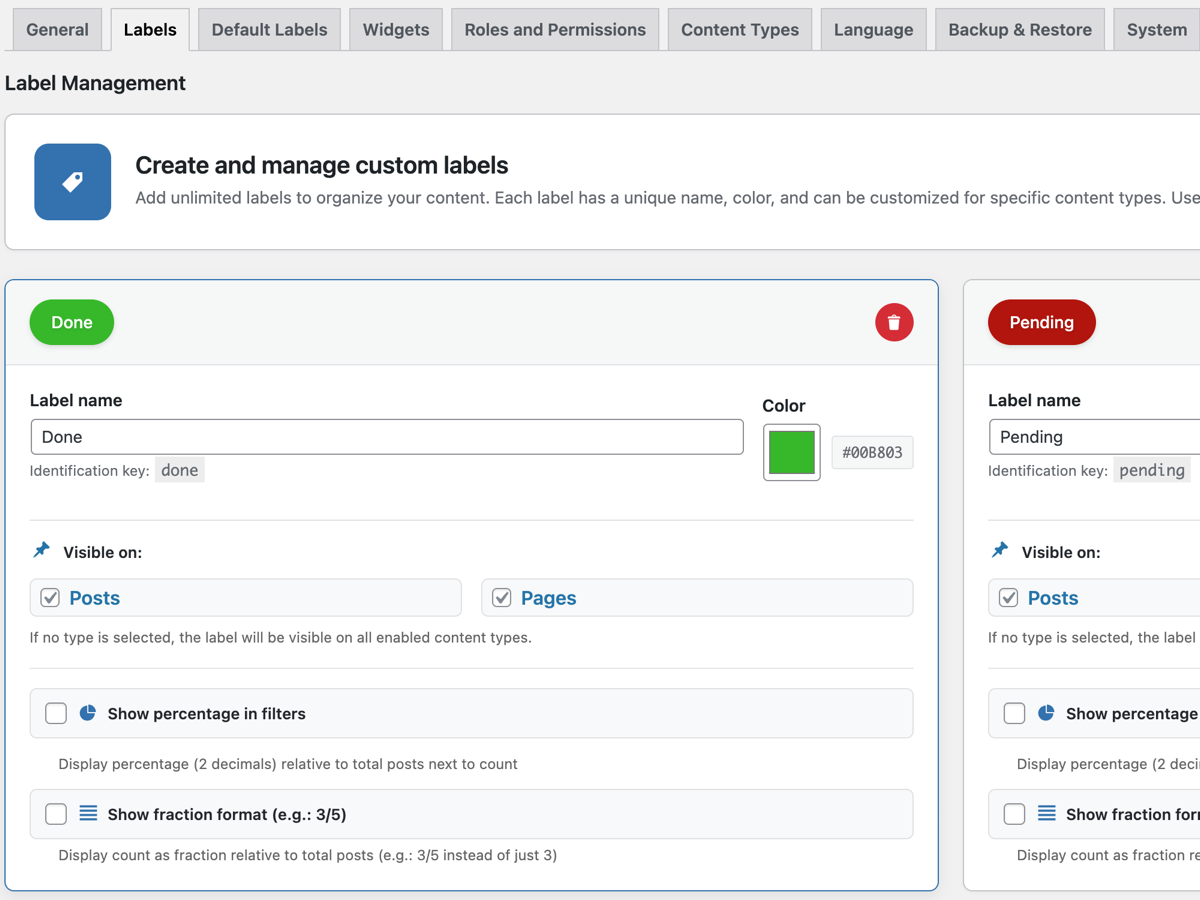Image resolution: width=1200 pixels, height=900 pixels.
Task: Switch to the Content Types tab
Action: (x=739, y=29)
